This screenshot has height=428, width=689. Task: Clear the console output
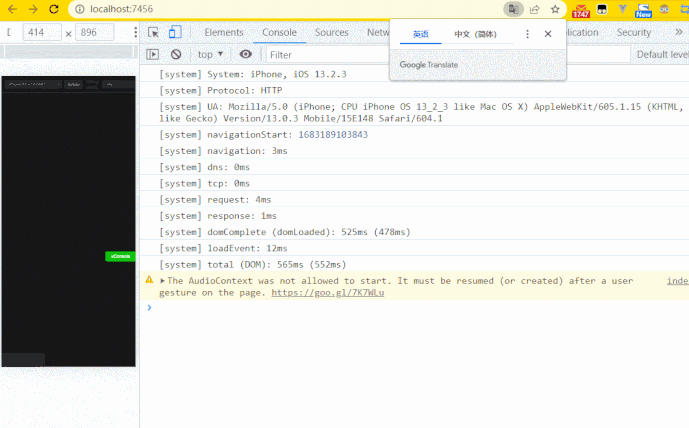[x=176, y=54]
